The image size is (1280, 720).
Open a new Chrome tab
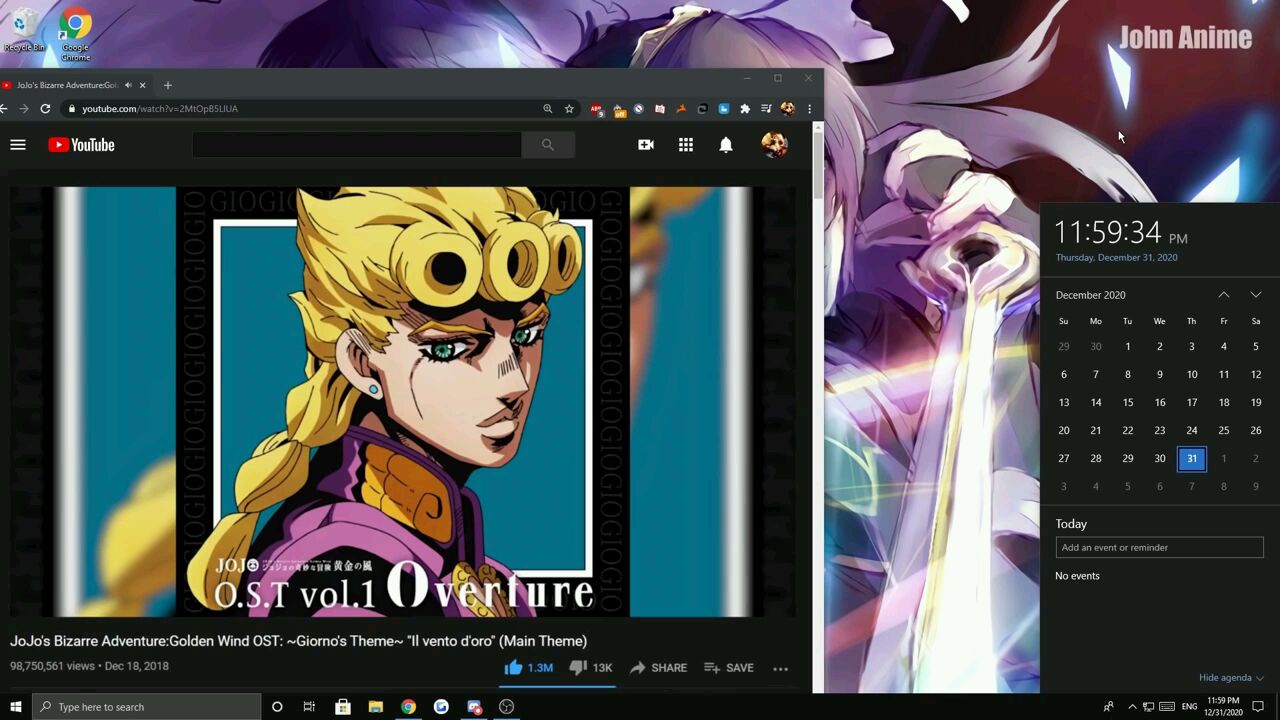pyautogui.click(x=167, y=85)
